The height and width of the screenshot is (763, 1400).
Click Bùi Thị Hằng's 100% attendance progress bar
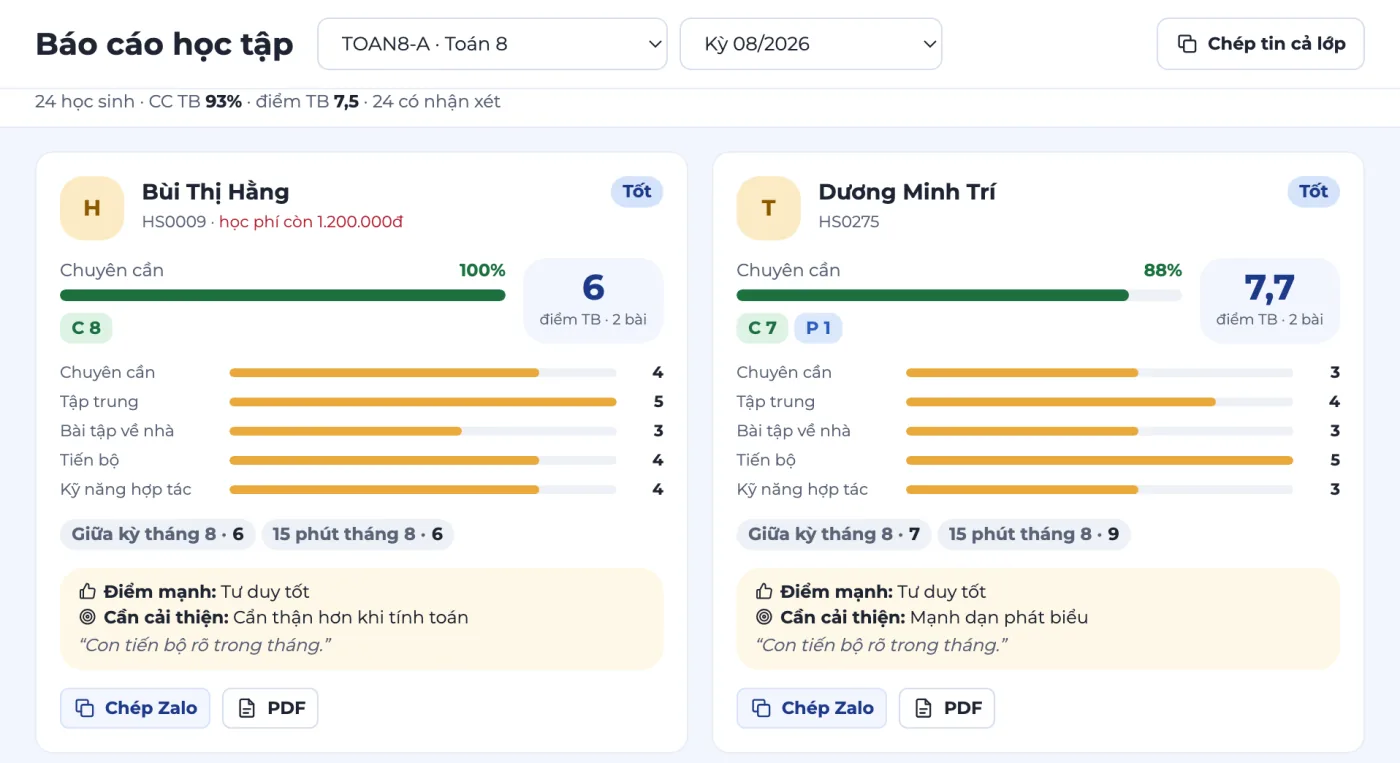click(283, 295)
